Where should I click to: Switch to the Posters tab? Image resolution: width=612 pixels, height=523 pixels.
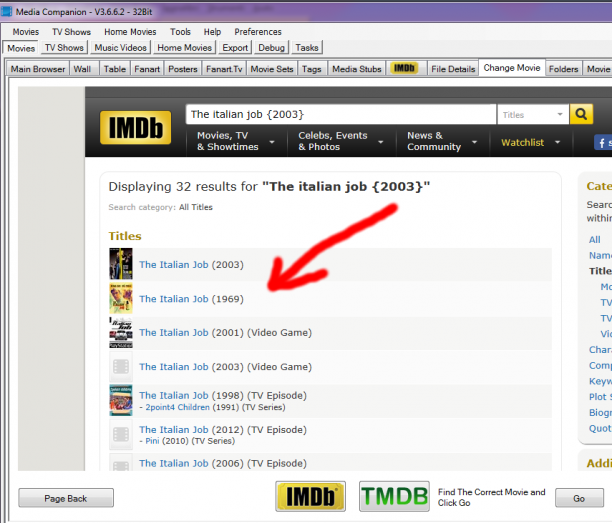[x=183, y=69]
